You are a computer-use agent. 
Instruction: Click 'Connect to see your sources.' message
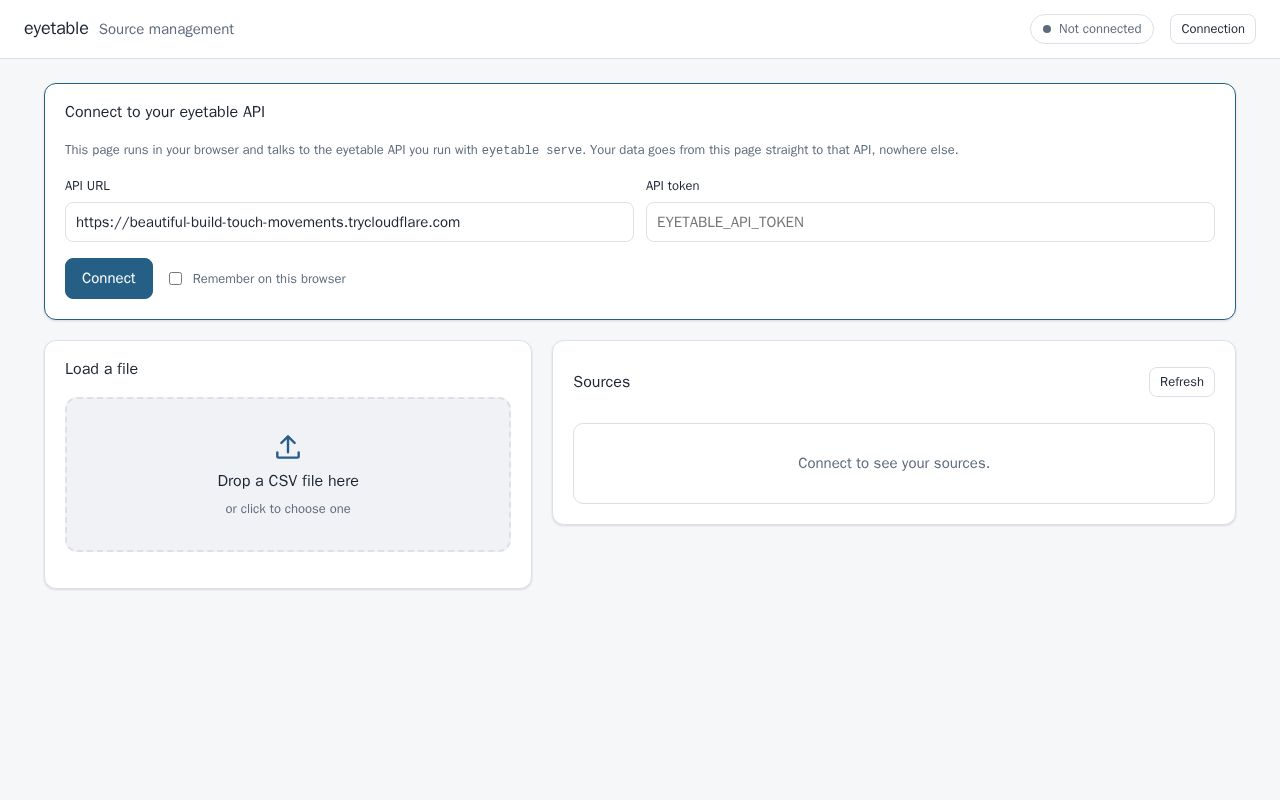coord(894,463)
